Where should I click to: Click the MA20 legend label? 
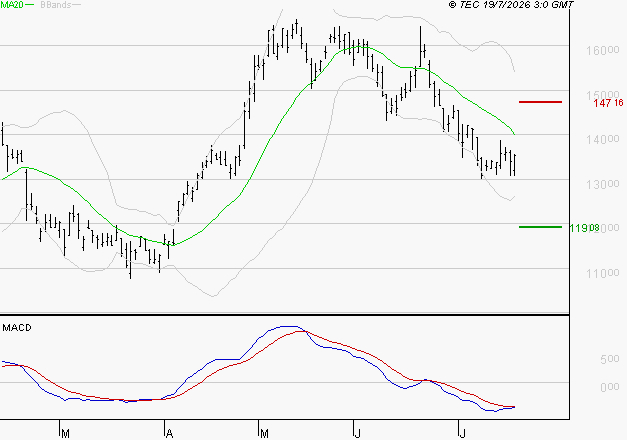point(12,5)
